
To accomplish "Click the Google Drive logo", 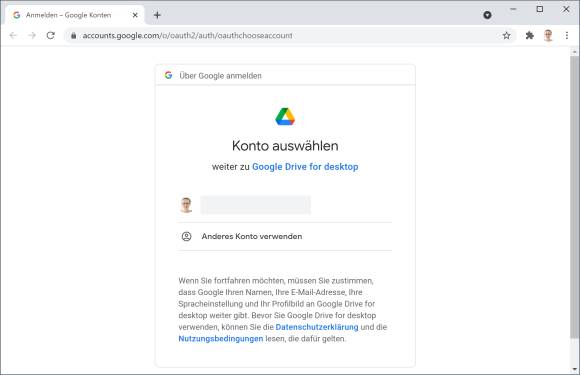I will coord(285,116).
